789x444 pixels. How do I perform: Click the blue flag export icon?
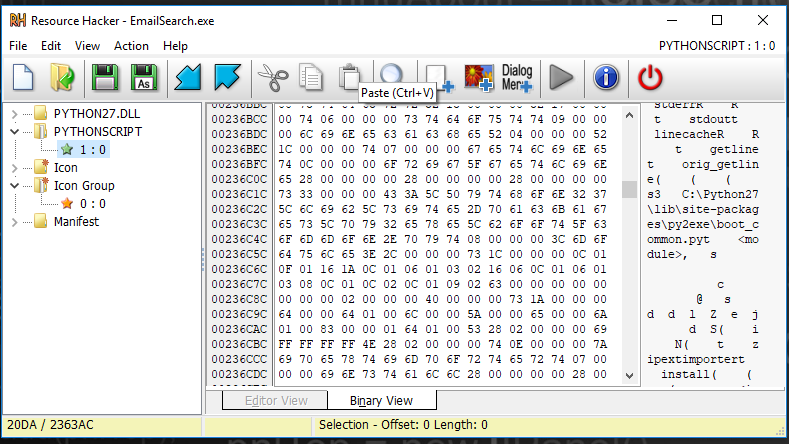click(x=227, y=78)
